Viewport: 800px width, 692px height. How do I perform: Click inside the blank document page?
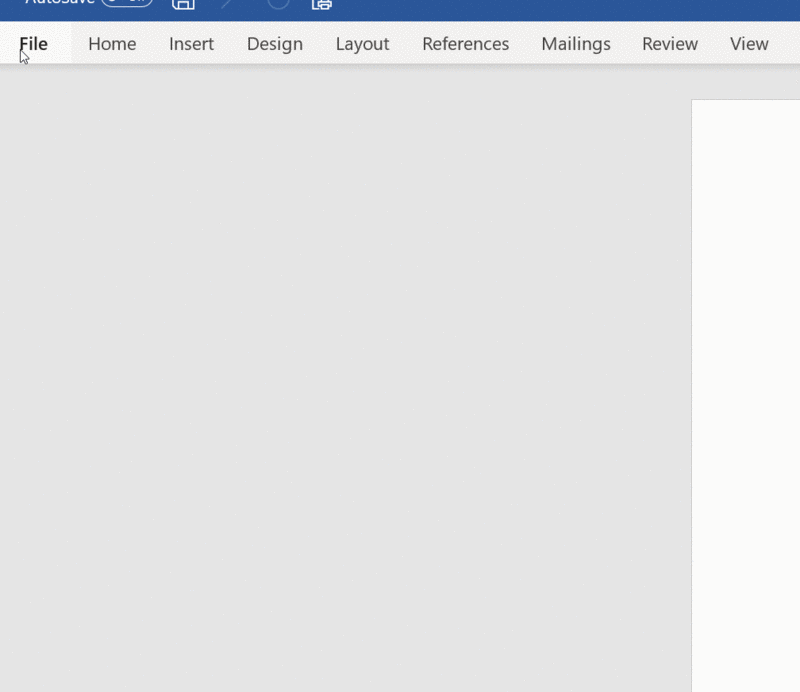[745, 396]
